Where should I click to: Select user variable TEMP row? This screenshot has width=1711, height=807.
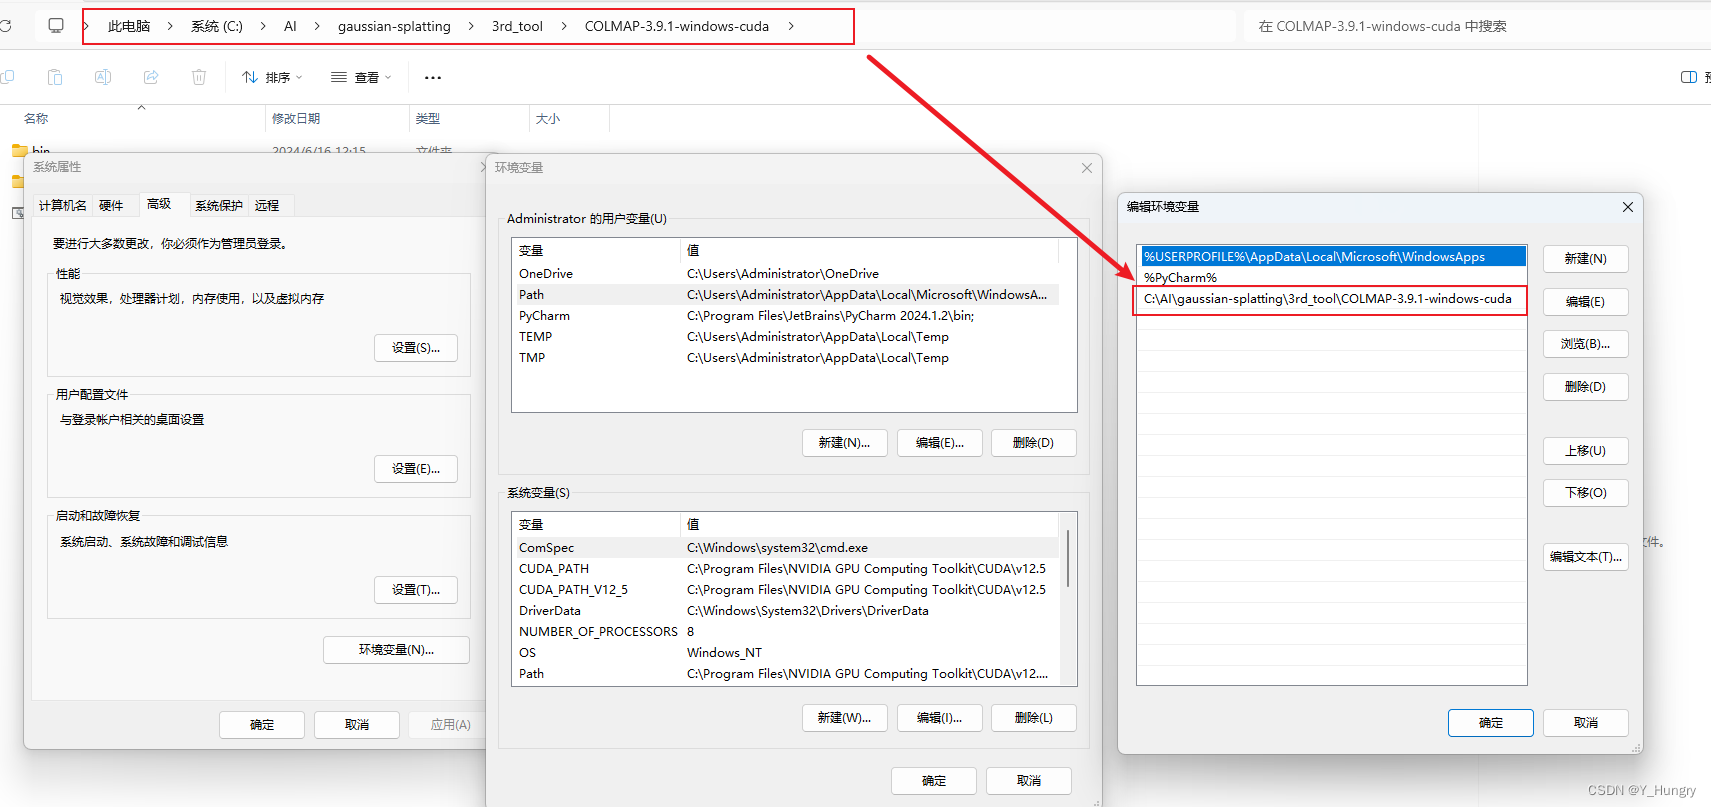[785, 336]
